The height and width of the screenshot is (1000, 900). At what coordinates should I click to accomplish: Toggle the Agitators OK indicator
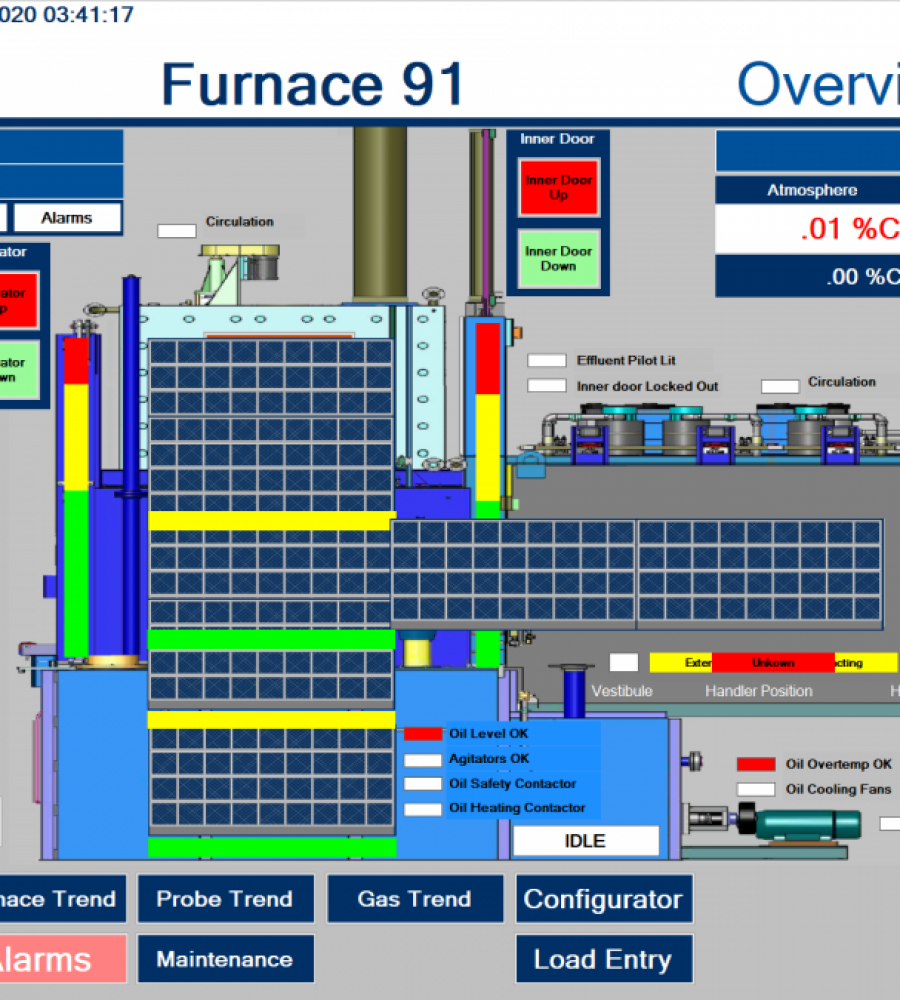click(422, 760)
